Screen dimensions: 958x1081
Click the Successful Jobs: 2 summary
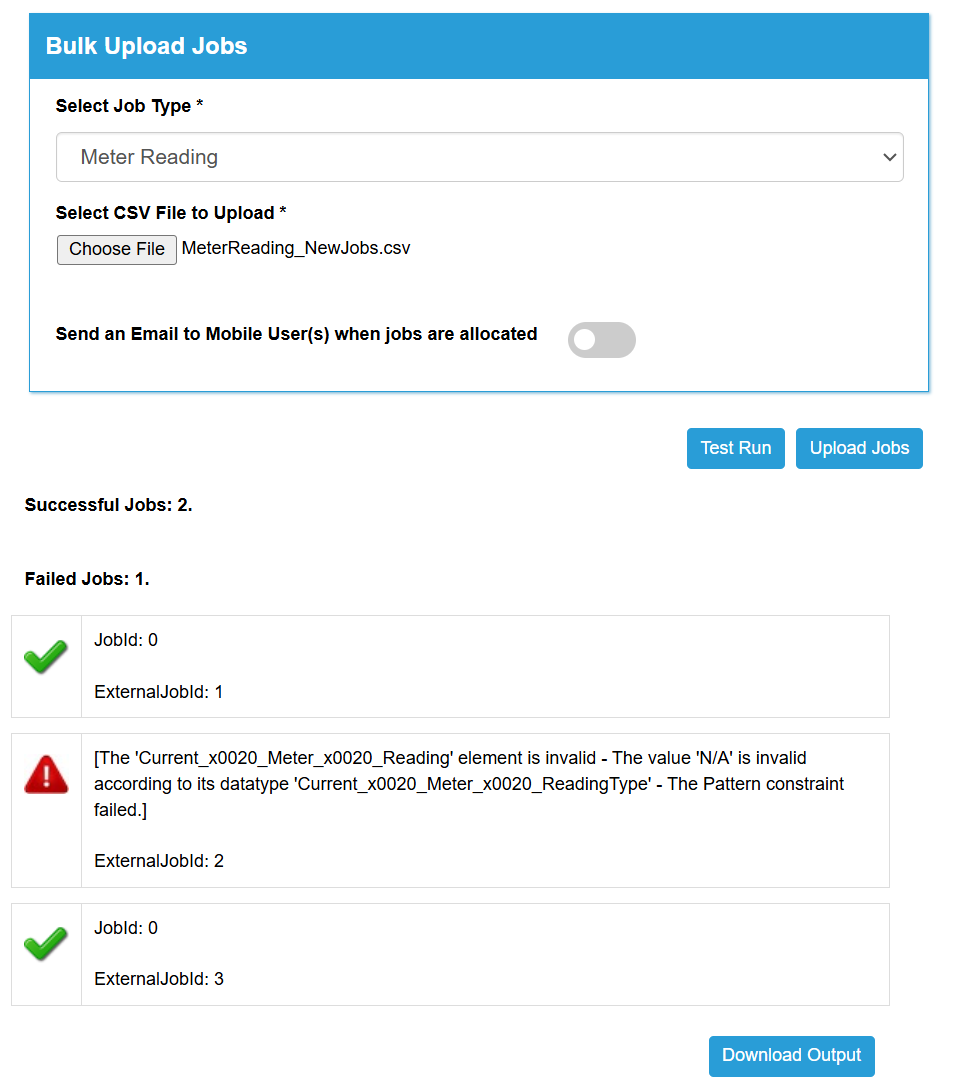108,505
